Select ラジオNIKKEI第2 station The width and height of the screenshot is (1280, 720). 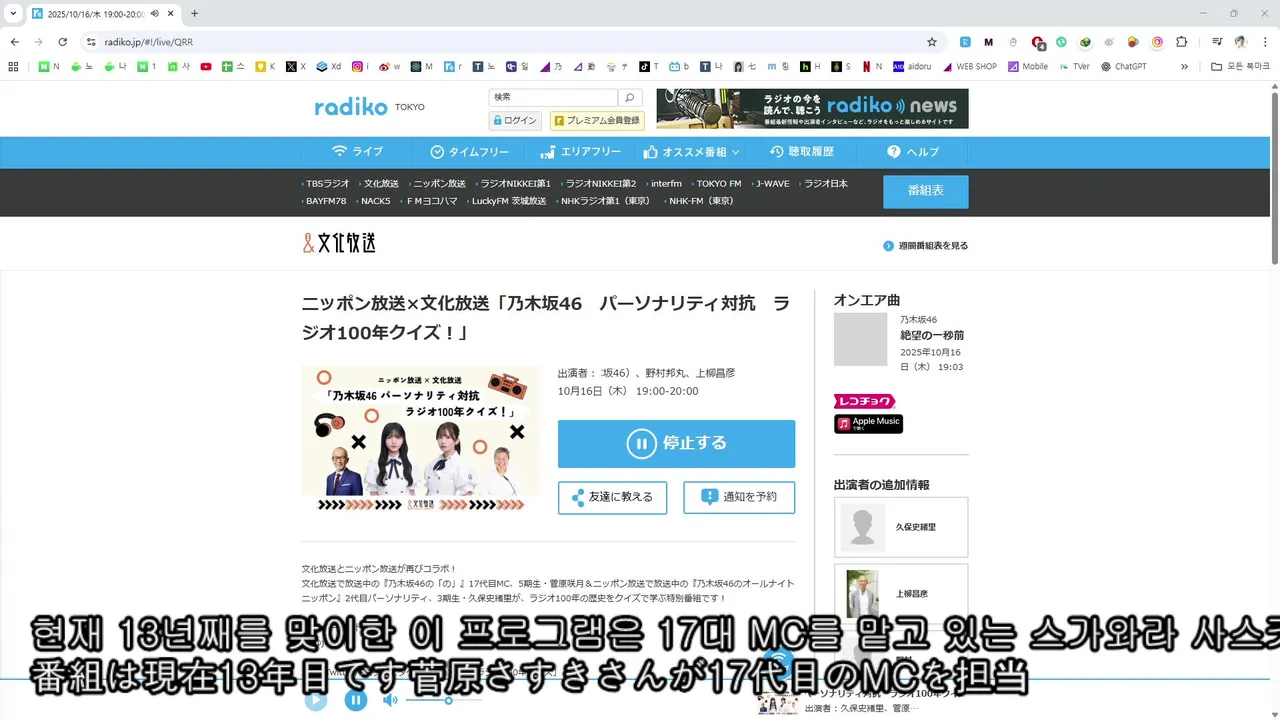point(599,184)
